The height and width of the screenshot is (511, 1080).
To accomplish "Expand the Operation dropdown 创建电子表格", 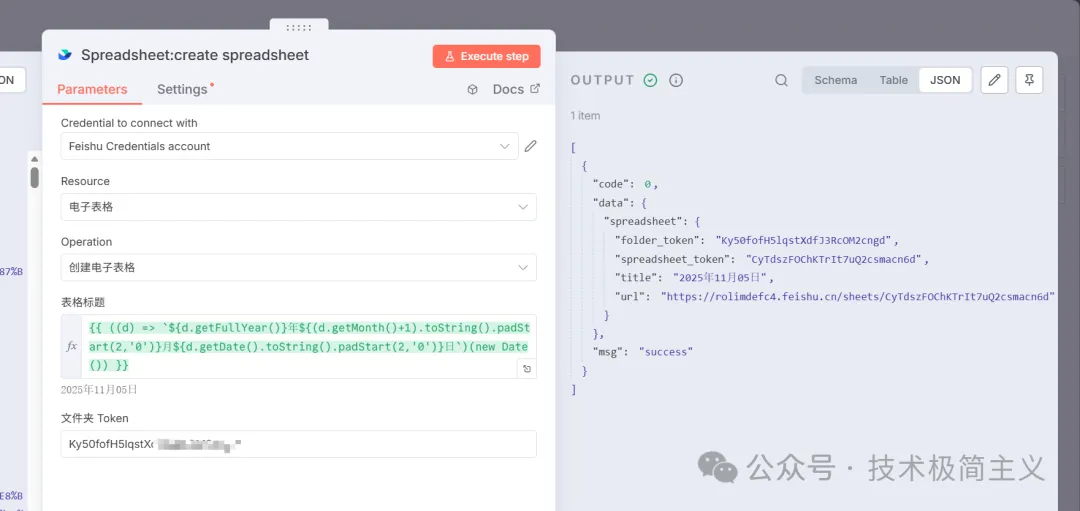I will pos(298,267).
